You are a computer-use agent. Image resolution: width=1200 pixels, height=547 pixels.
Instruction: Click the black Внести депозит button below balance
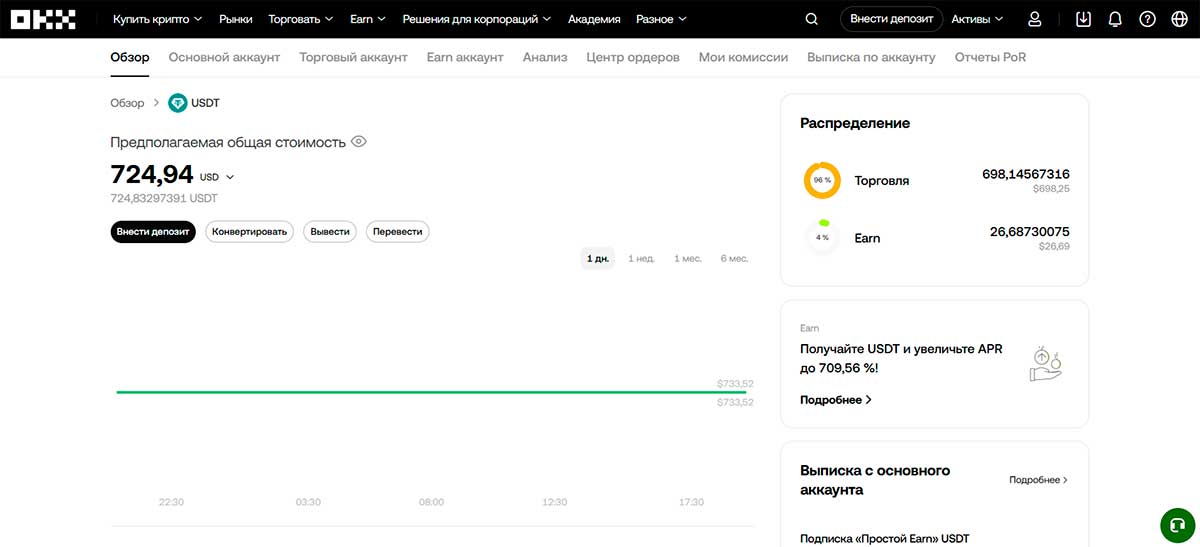153,231
